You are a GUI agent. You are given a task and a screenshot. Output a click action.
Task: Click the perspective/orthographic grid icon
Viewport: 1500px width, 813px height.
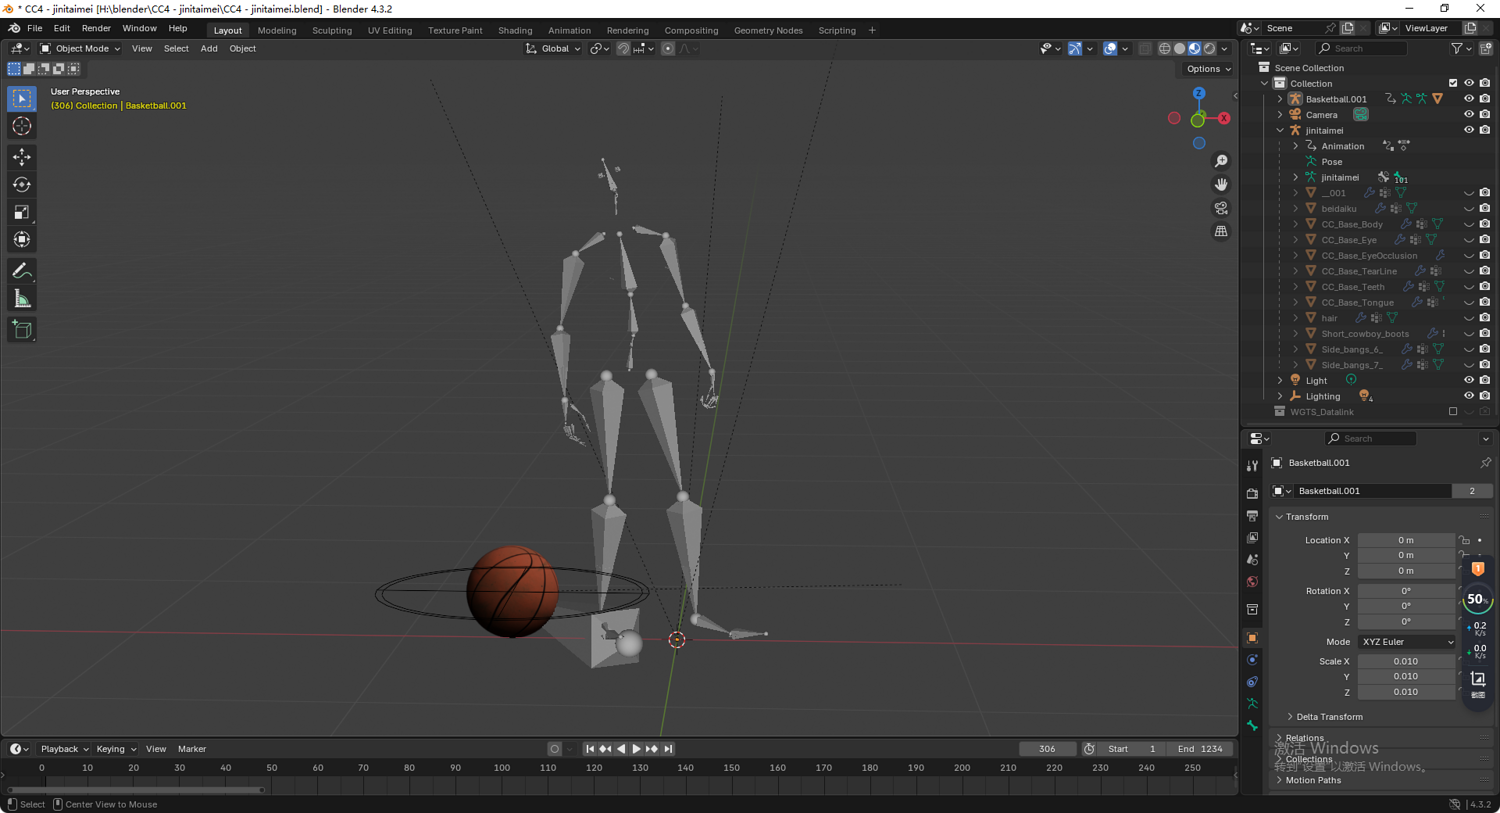pos(1221,231)
